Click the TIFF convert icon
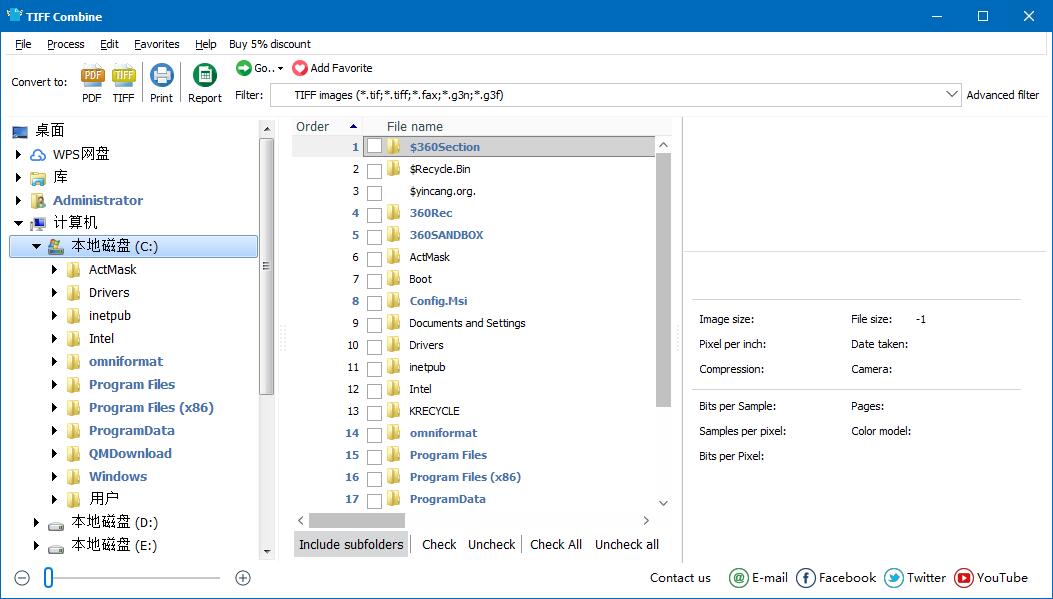This screenshot has height=599, width=1053. (x=123, y=76)
